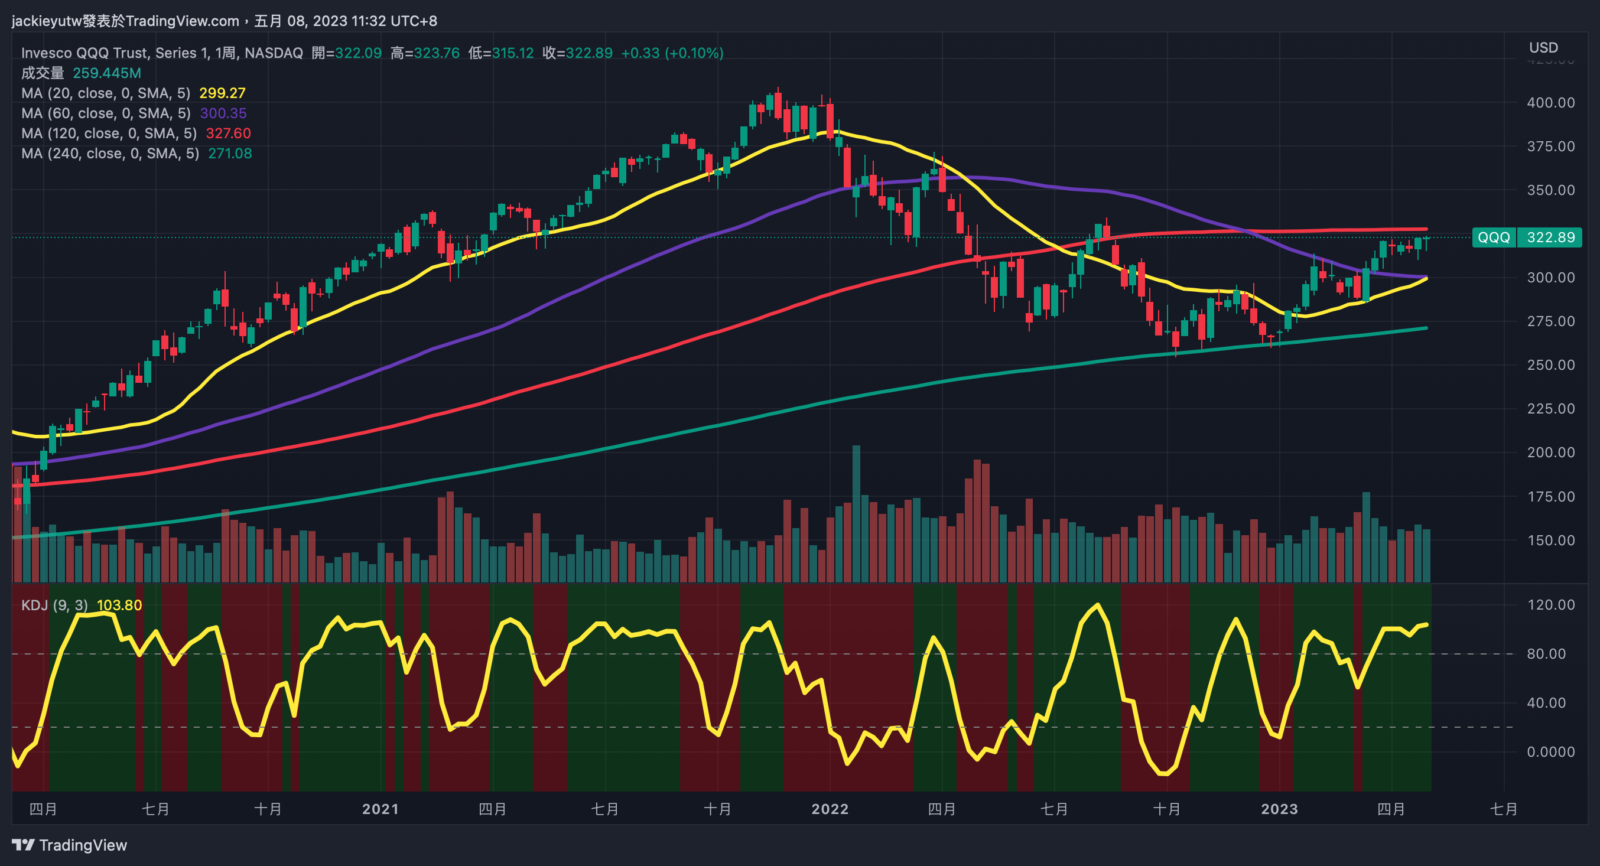Click the 400.00 price axis label
This screenshot has width=1600, height=866.
pyautogui.click(x=1550, y=102)
